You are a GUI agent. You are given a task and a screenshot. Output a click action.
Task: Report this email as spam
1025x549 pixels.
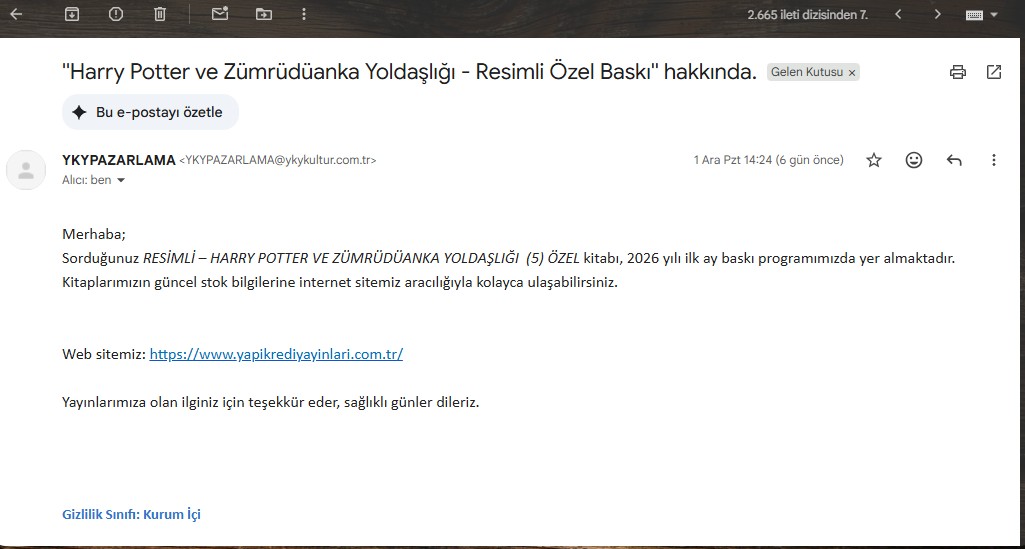(116, 14)
